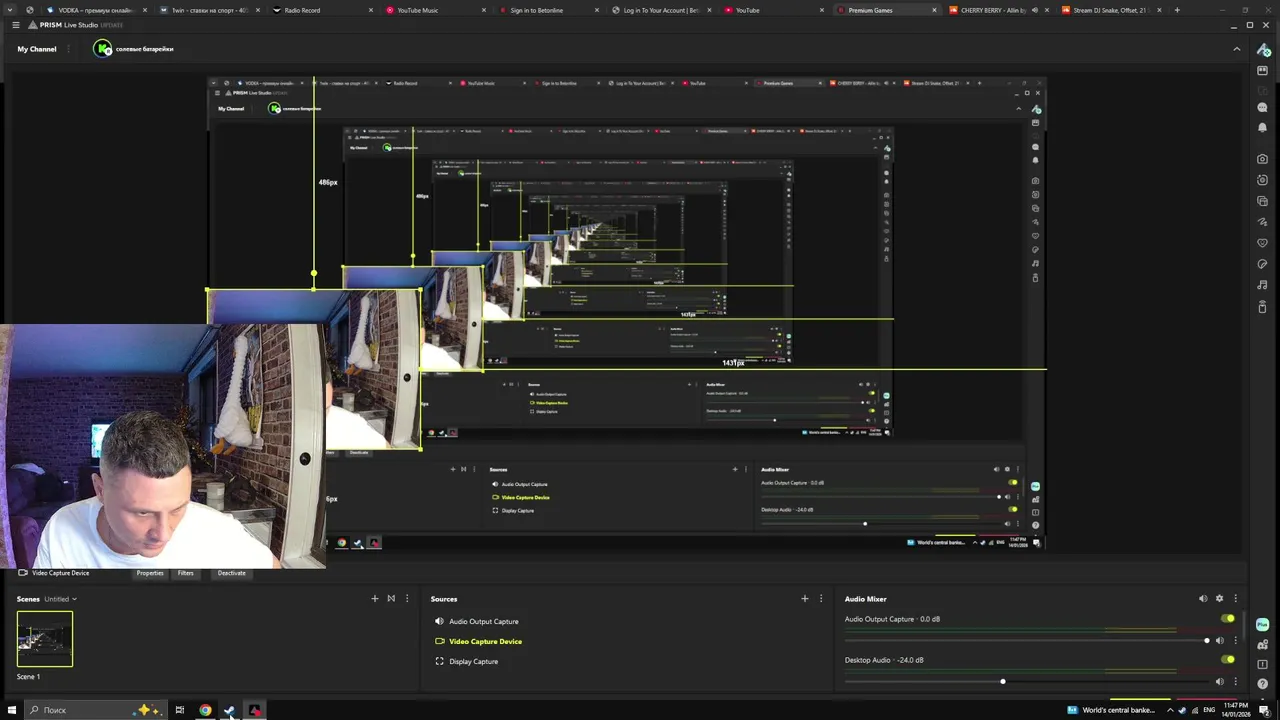Collapse the channel bar with chevron
Viewport: 1280px width, 720px height.
point(1236,48)
